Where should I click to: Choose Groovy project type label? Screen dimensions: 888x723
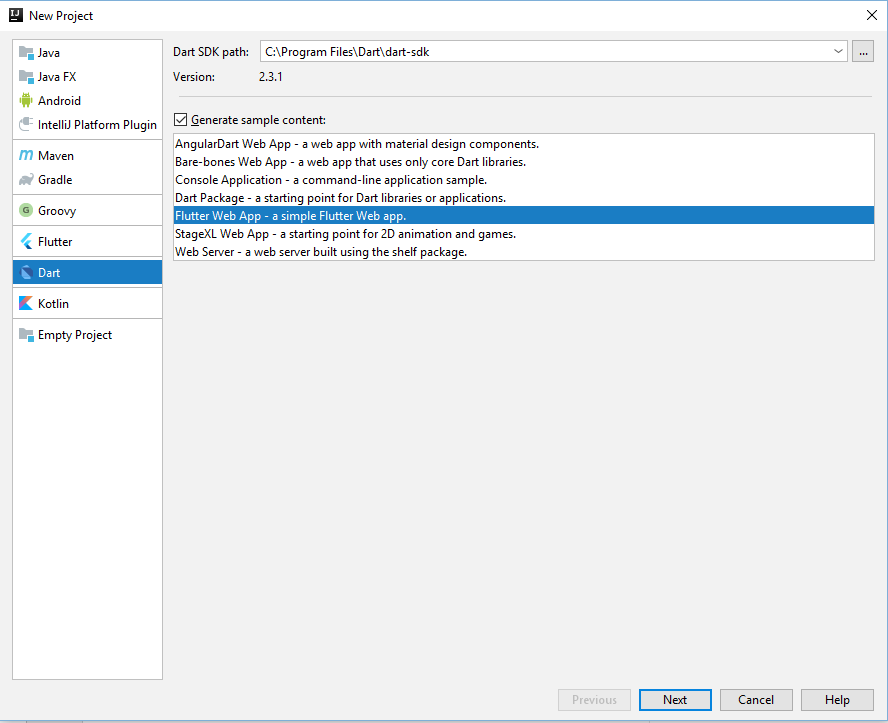[57, 211]
